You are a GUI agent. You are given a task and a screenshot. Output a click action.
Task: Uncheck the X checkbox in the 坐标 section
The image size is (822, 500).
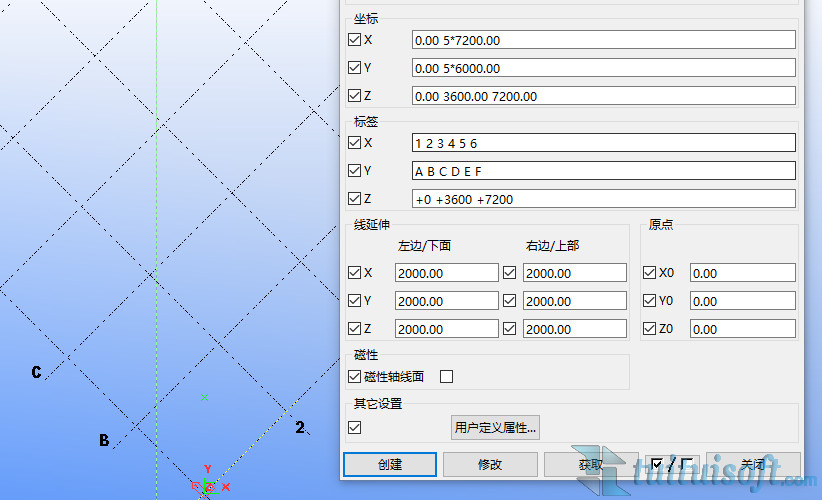click(x=355, y=40)
